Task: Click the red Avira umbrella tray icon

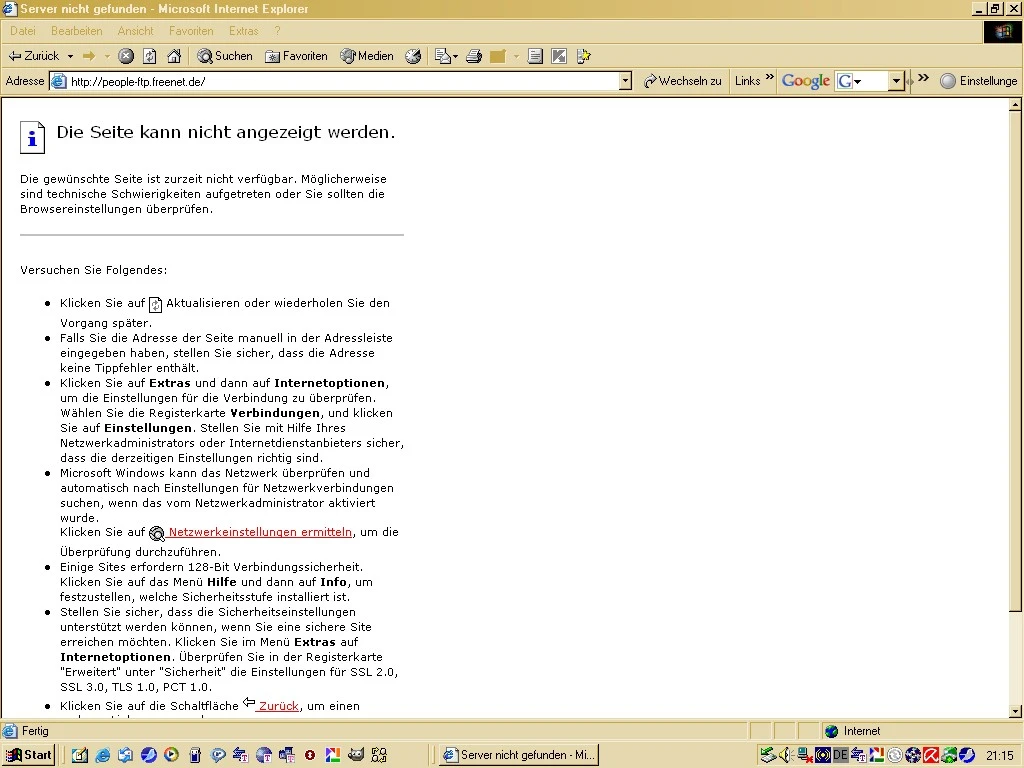Action: click(x=931, y=756)
